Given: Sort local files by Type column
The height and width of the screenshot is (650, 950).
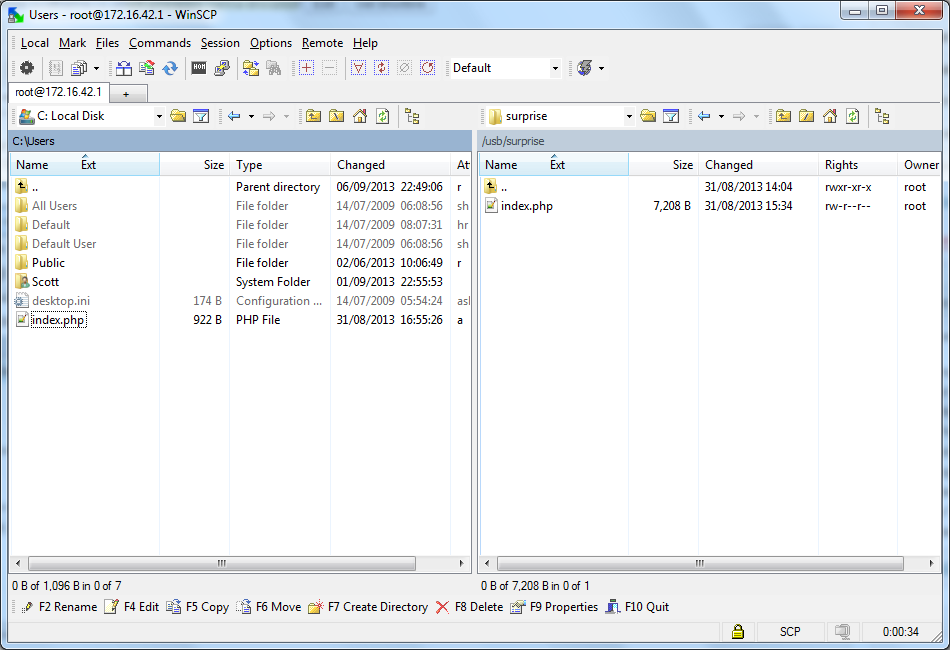Looking at the screenshot, I should pos(280,165).
